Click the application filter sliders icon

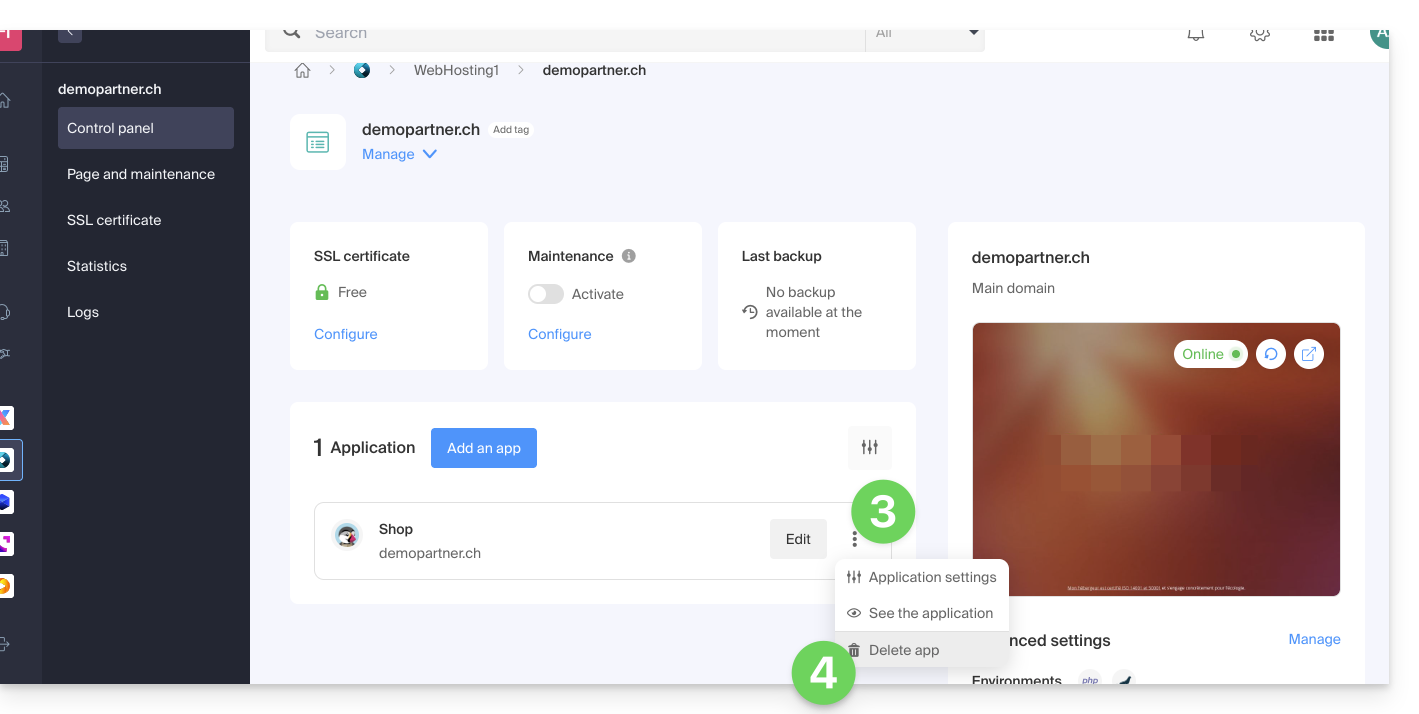click(x=869, y=448)
